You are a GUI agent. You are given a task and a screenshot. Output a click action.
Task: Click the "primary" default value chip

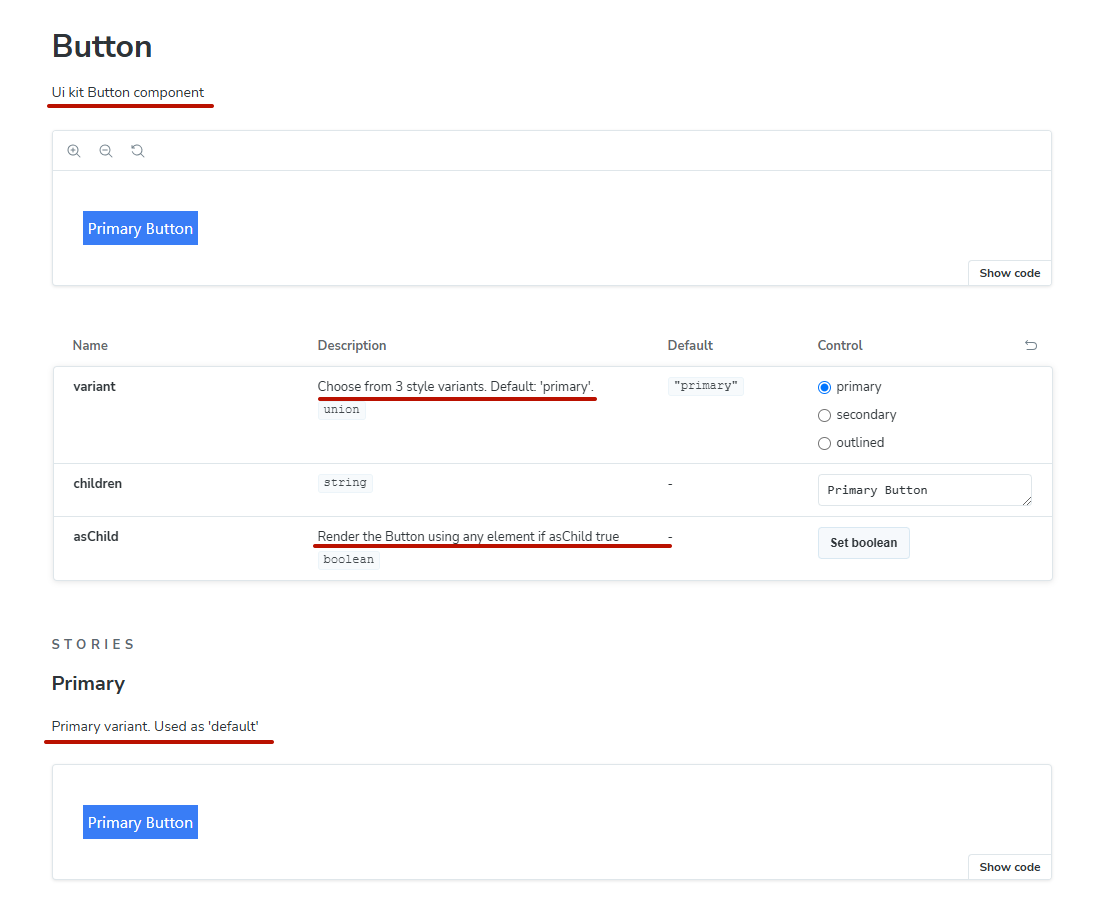click(x=706, y=386)
